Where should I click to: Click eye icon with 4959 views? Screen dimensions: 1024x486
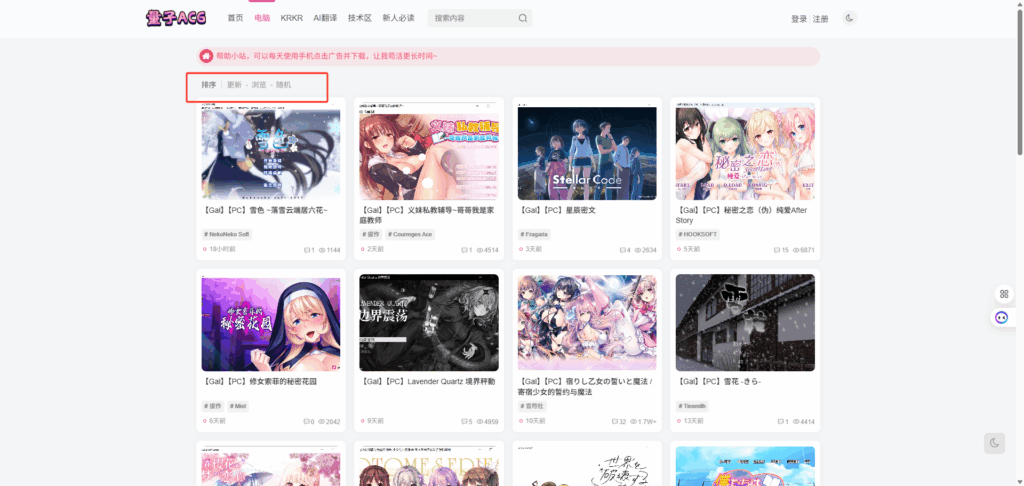tap(480, 422)
